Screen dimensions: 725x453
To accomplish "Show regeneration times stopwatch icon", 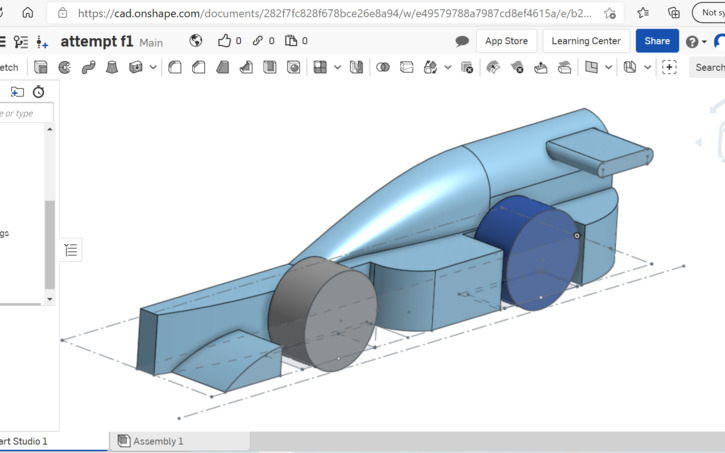I will [x=38, y=92].
